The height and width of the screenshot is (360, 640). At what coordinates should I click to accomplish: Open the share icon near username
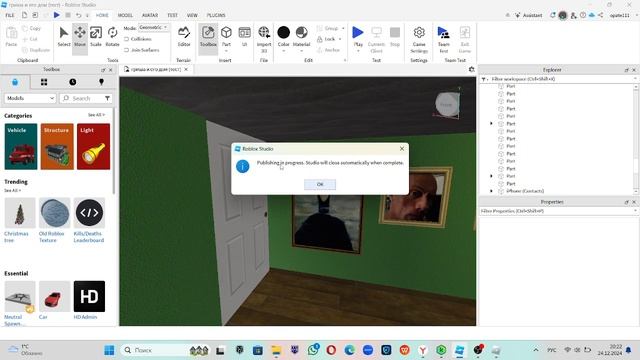(600, 15)
